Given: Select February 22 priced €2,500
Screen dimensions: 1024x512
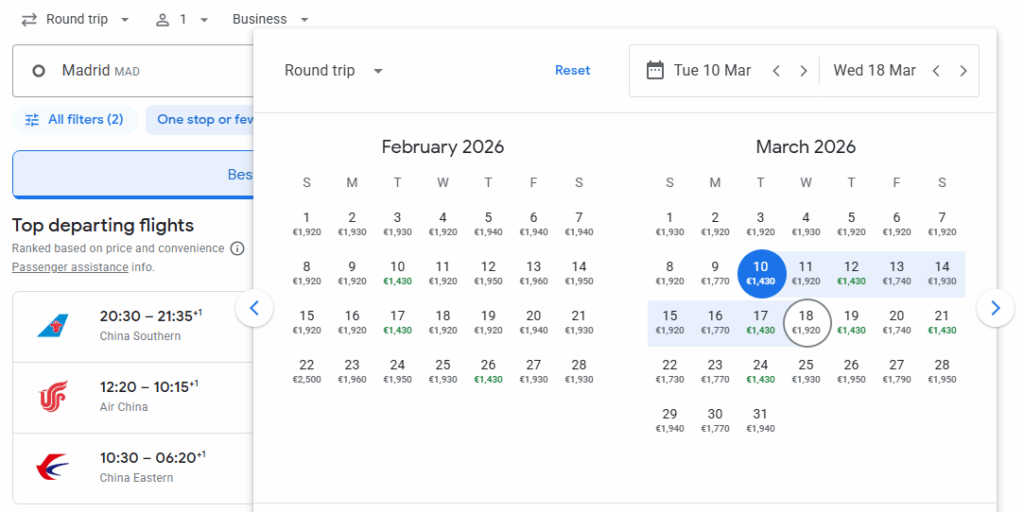Looking at the screenshot, I should (307, 372).
